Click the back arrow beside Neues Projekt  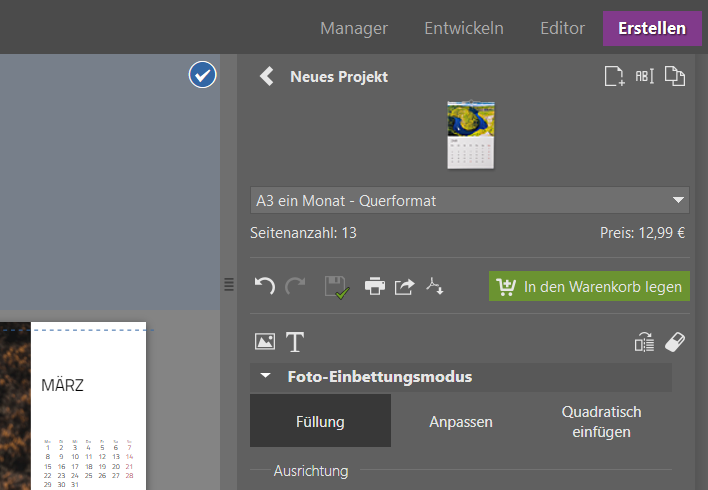[266, 77]
